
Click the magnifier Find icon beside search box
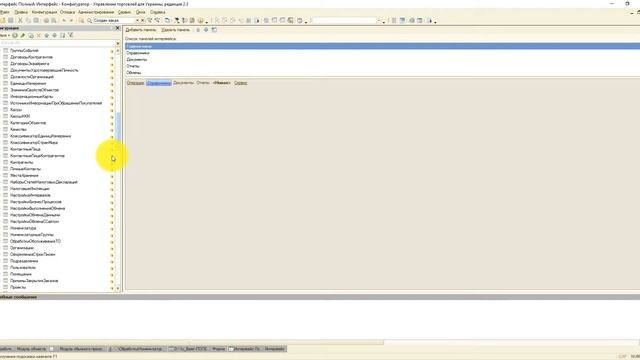(x=89, y=20)
